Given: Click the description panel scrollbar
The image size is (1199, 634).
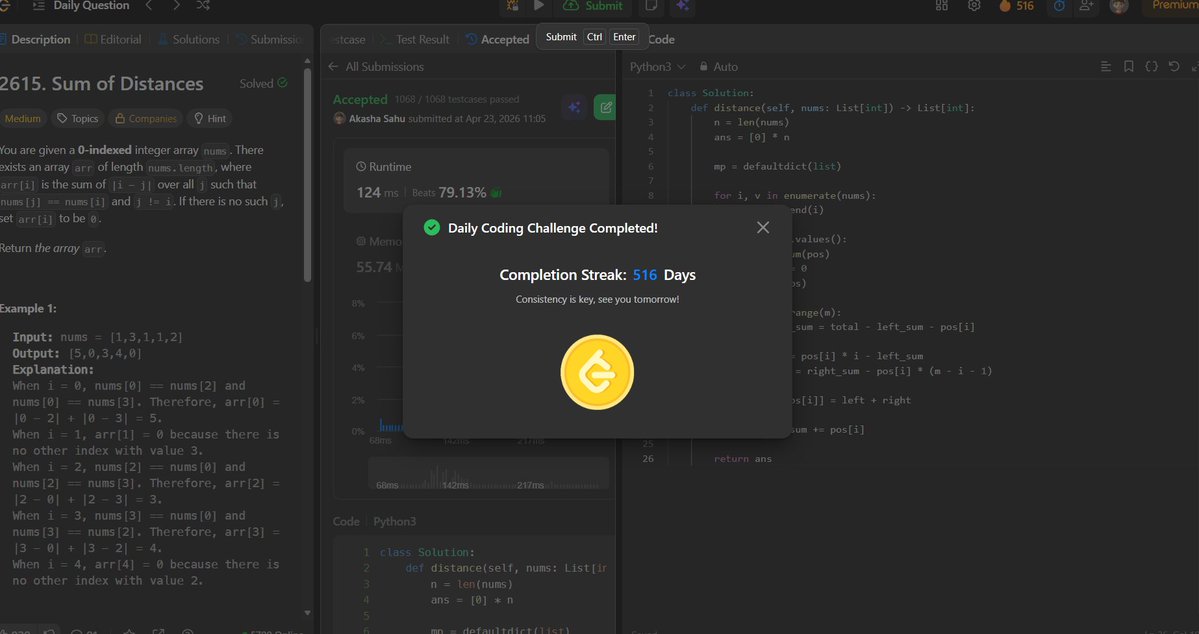Looking at the screenshot, I should click(307, 176).
